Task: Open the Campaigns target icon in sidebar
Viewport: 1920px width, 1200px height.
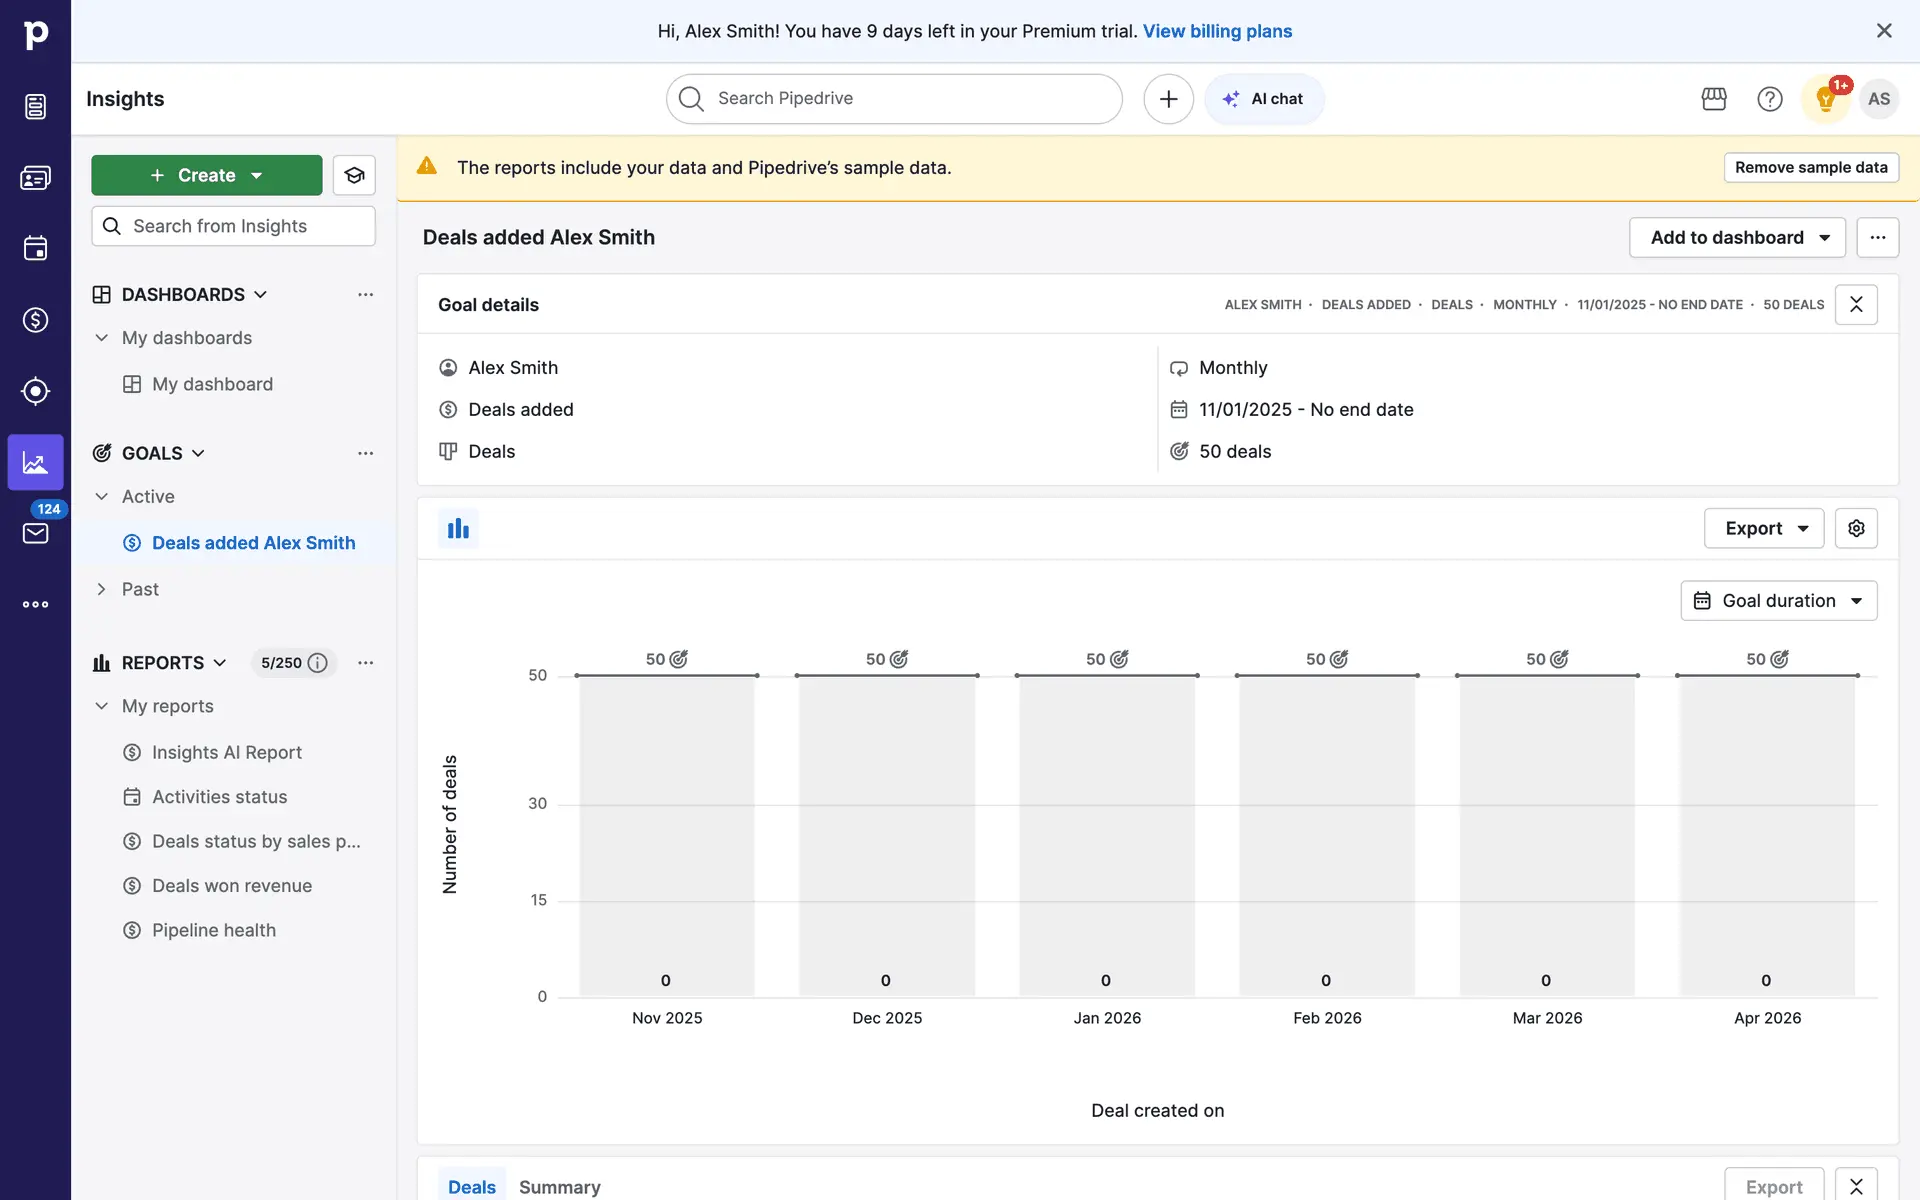Action: click(x=35, y=391)
